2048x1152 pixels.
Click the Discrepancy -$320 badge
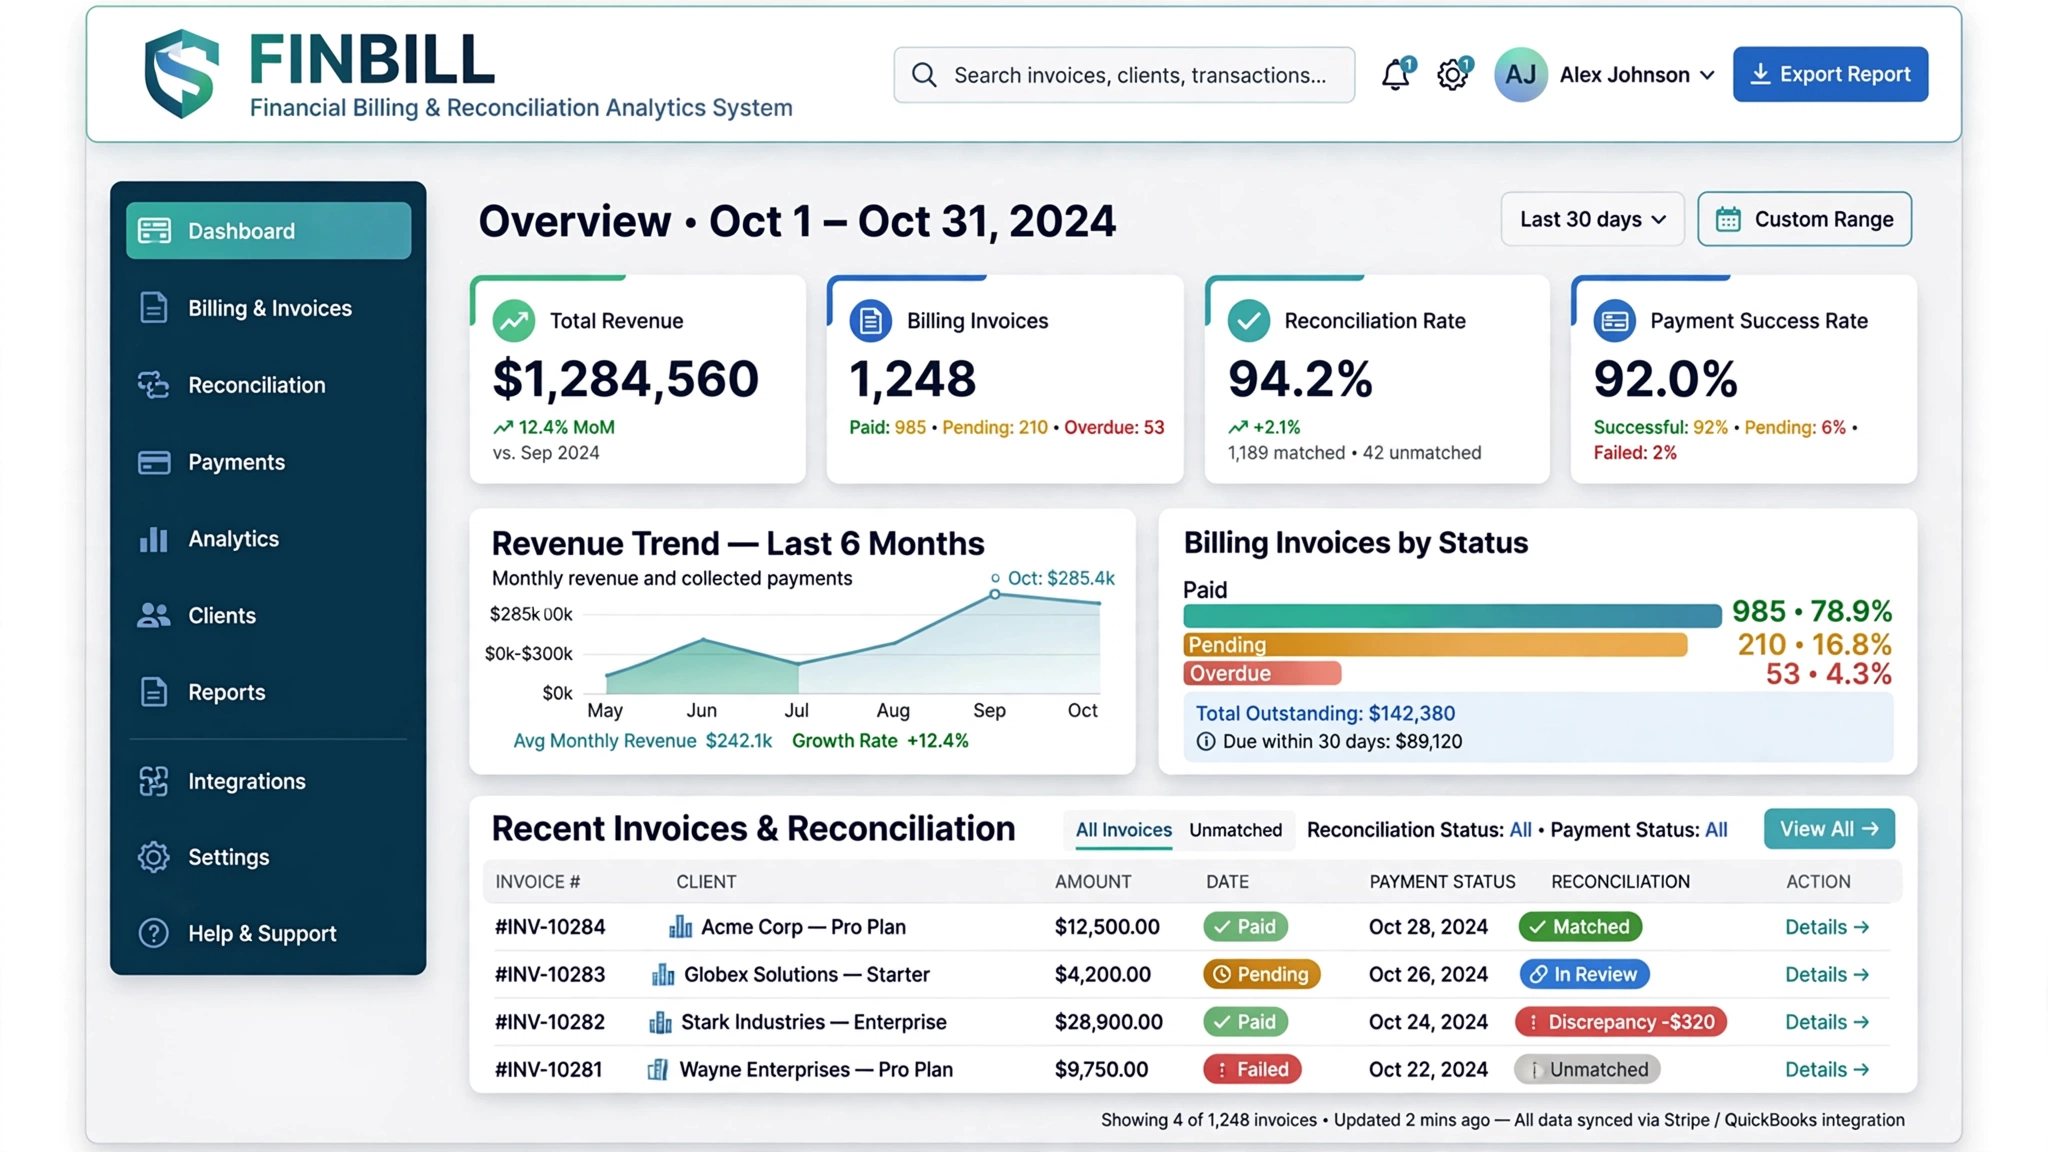pyautogui.click(x=1620, y=1022)
